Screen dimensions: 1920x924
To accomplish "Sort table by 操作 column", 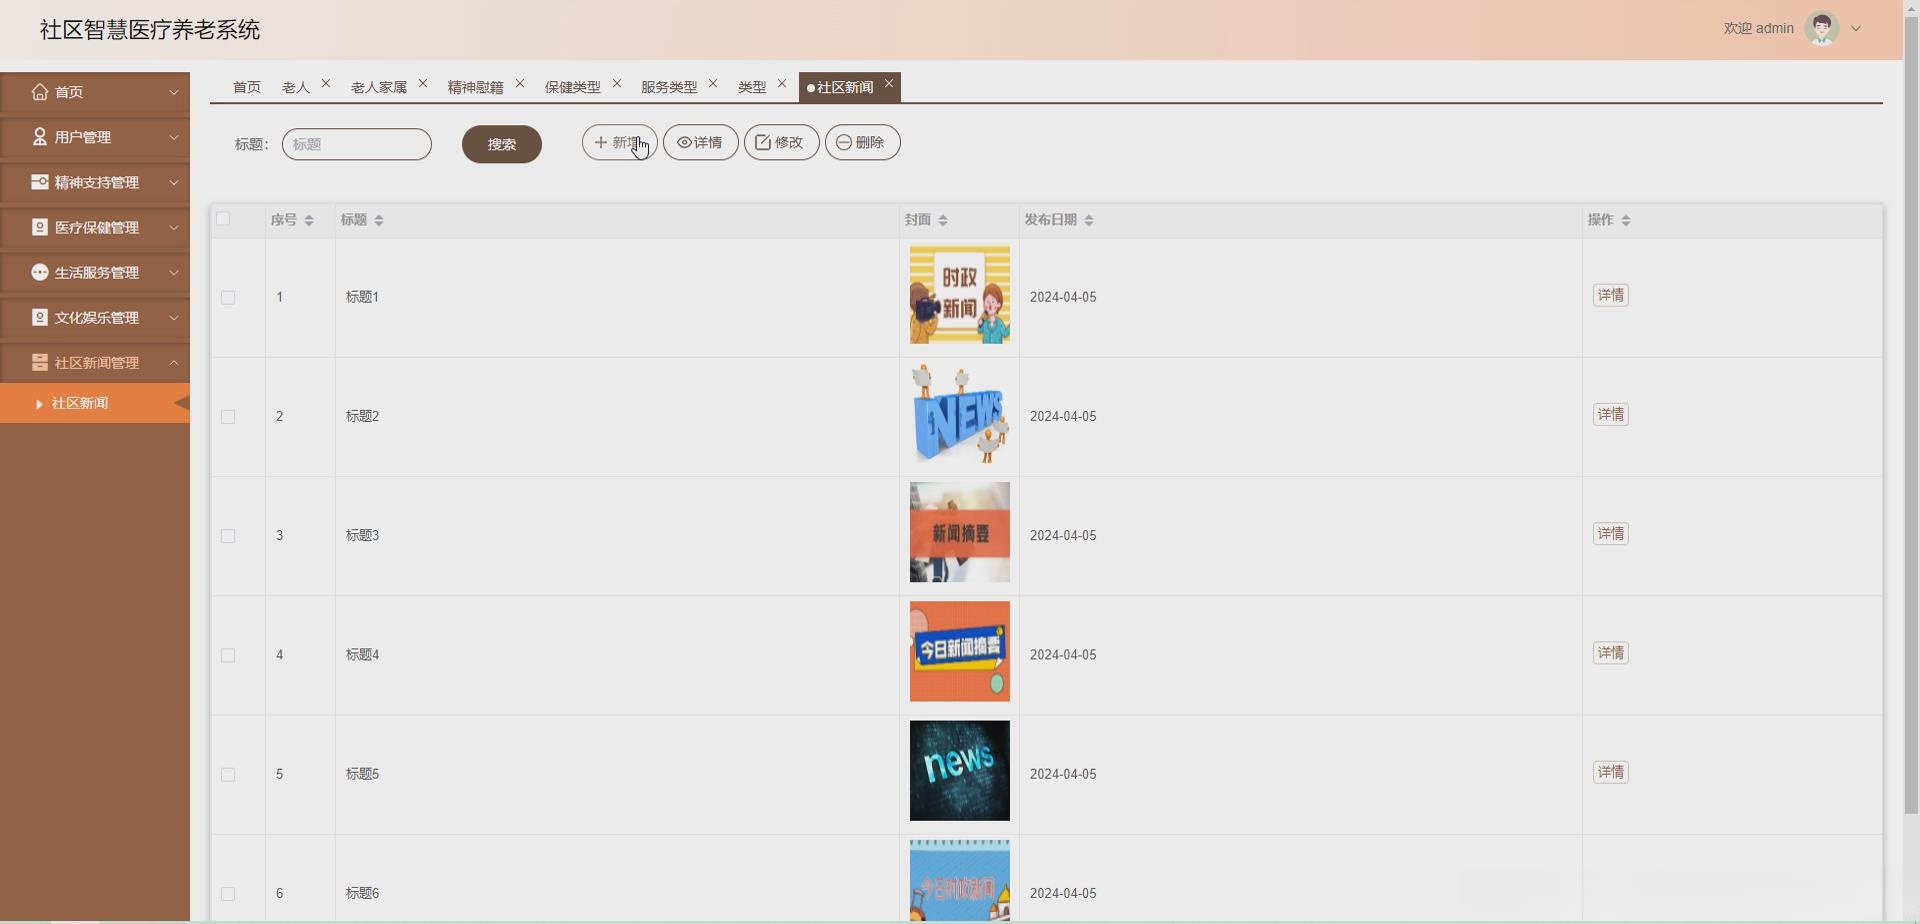I will click(1626, 220).
